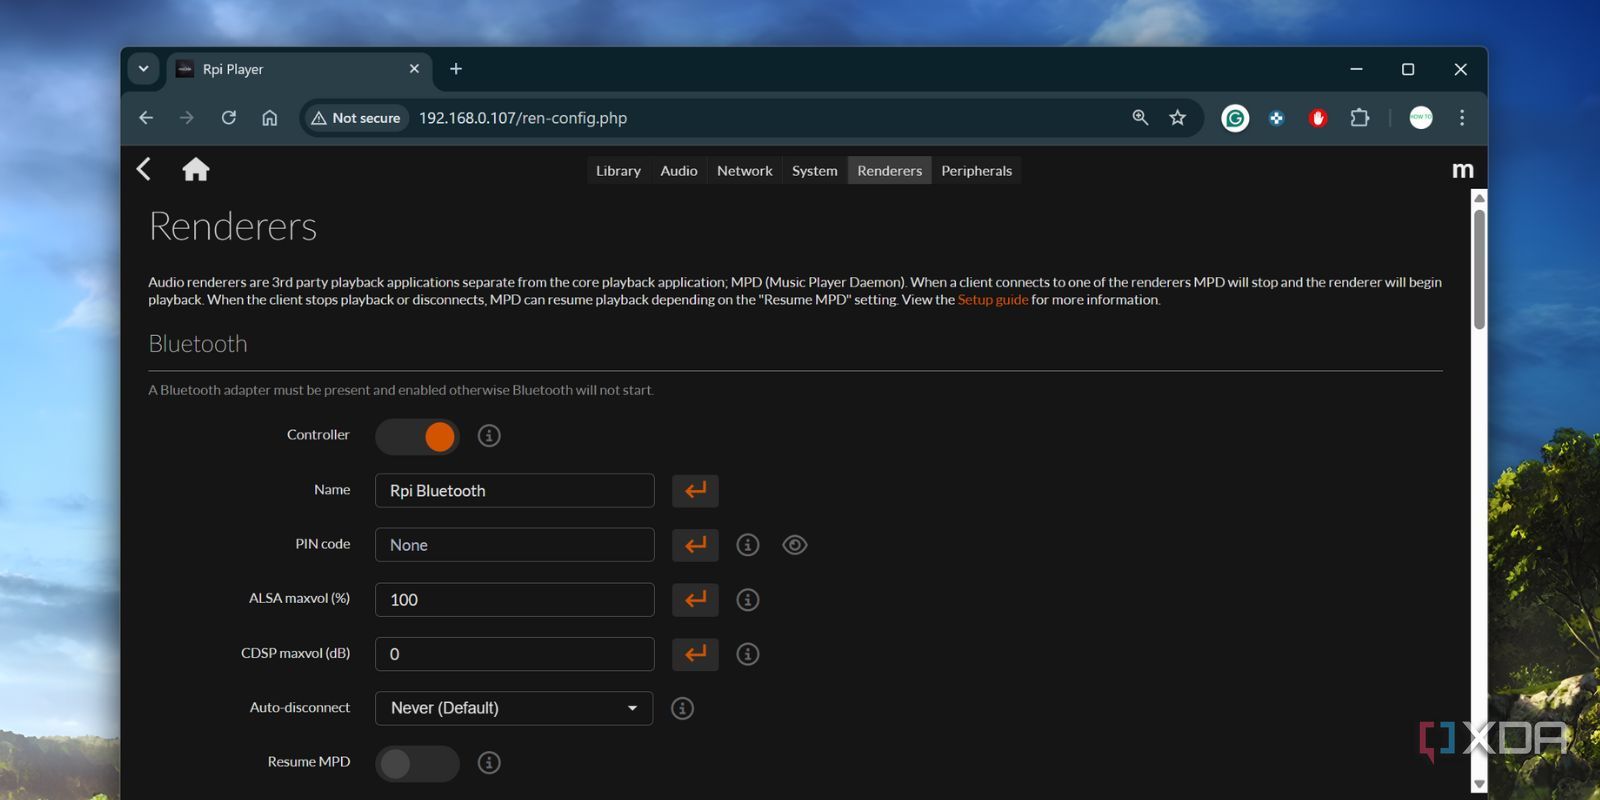
Task: Show info for PIN code
Action: (748, 545)
